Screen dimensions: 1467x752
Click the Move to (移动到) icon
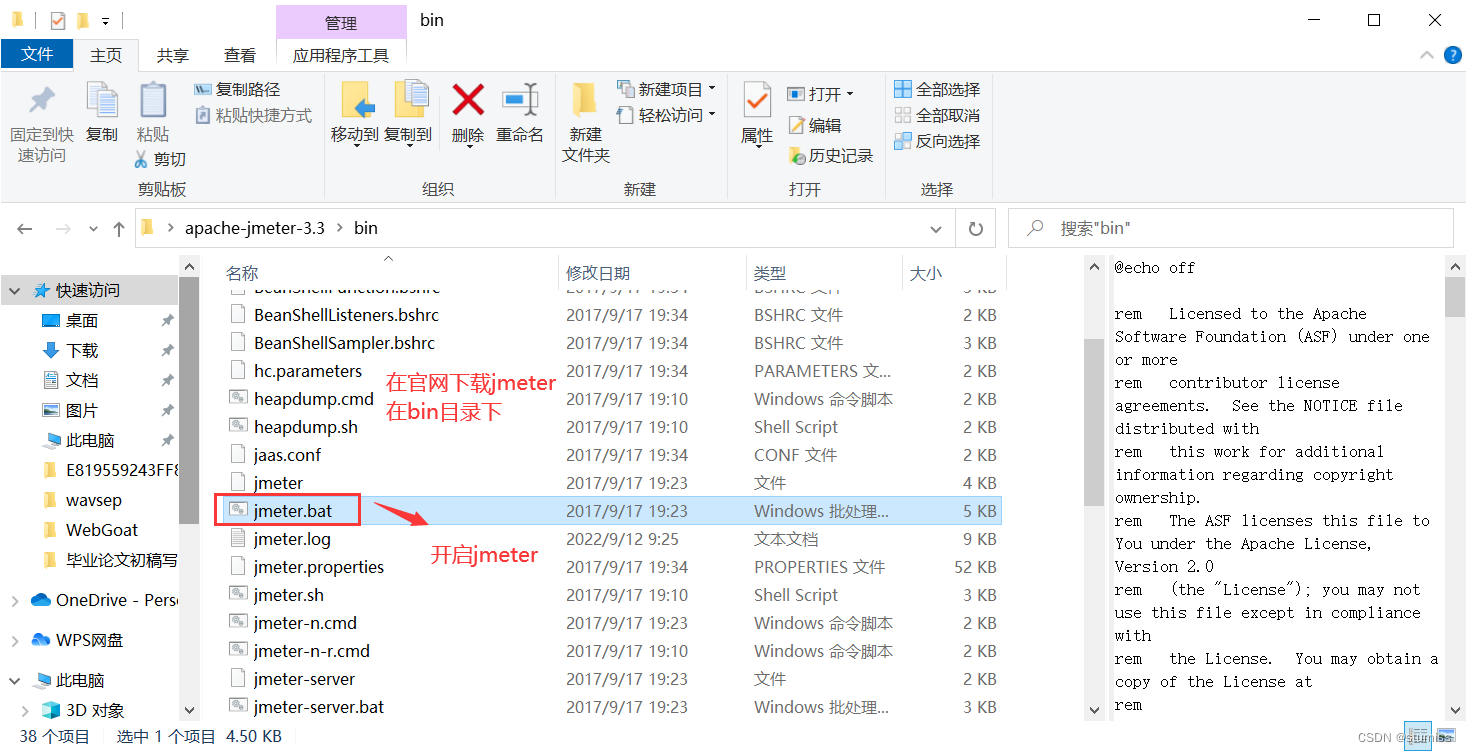pos(356,100)
